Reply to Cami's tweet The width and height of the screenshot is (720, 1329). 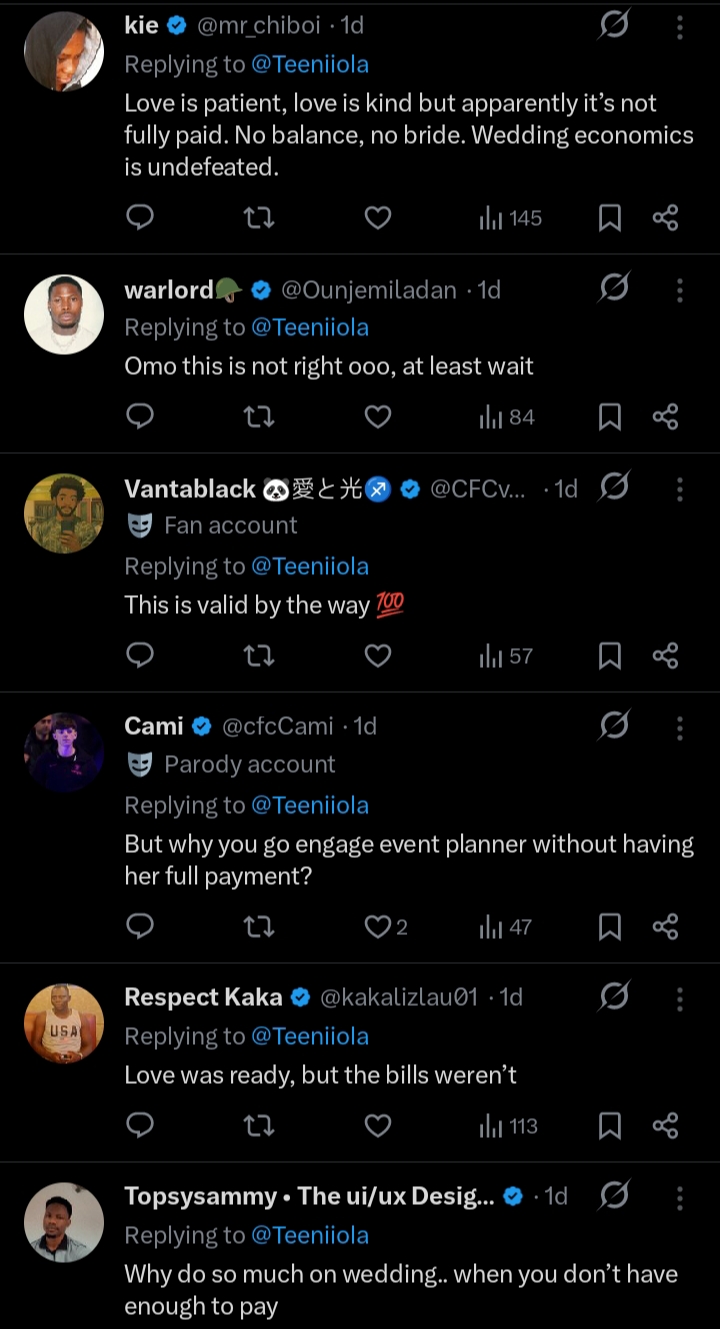[x=141, y=927]
